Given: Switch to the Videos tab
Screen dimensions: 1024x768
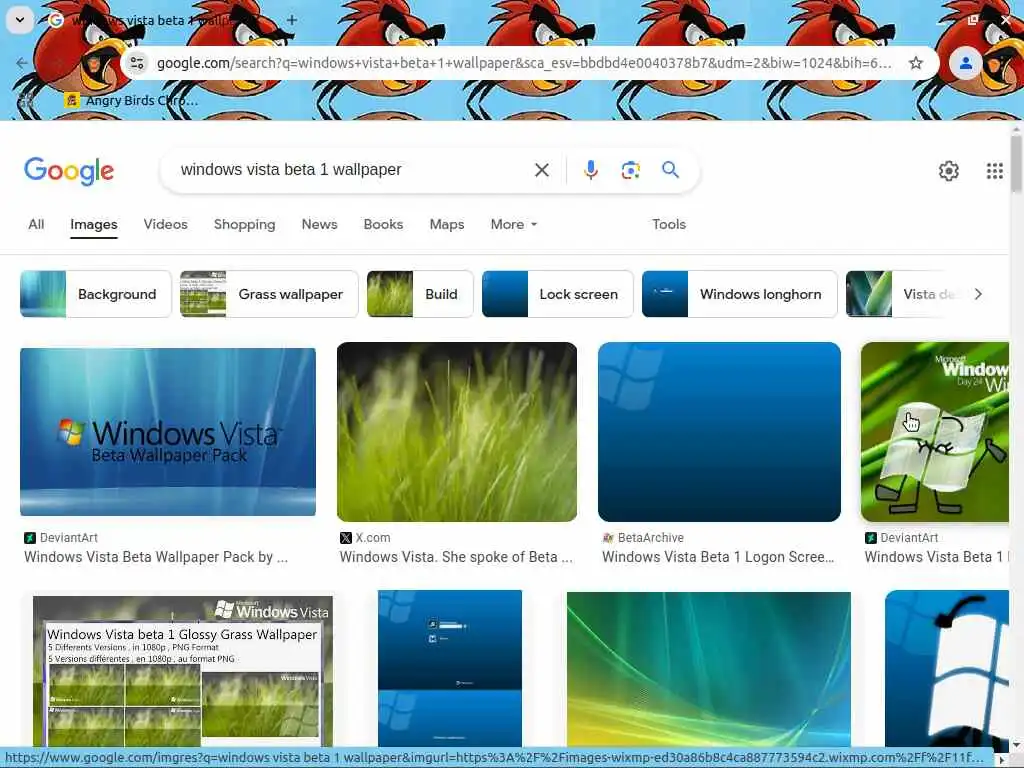Looking at the screenshot, I should (x=165, y=224).
